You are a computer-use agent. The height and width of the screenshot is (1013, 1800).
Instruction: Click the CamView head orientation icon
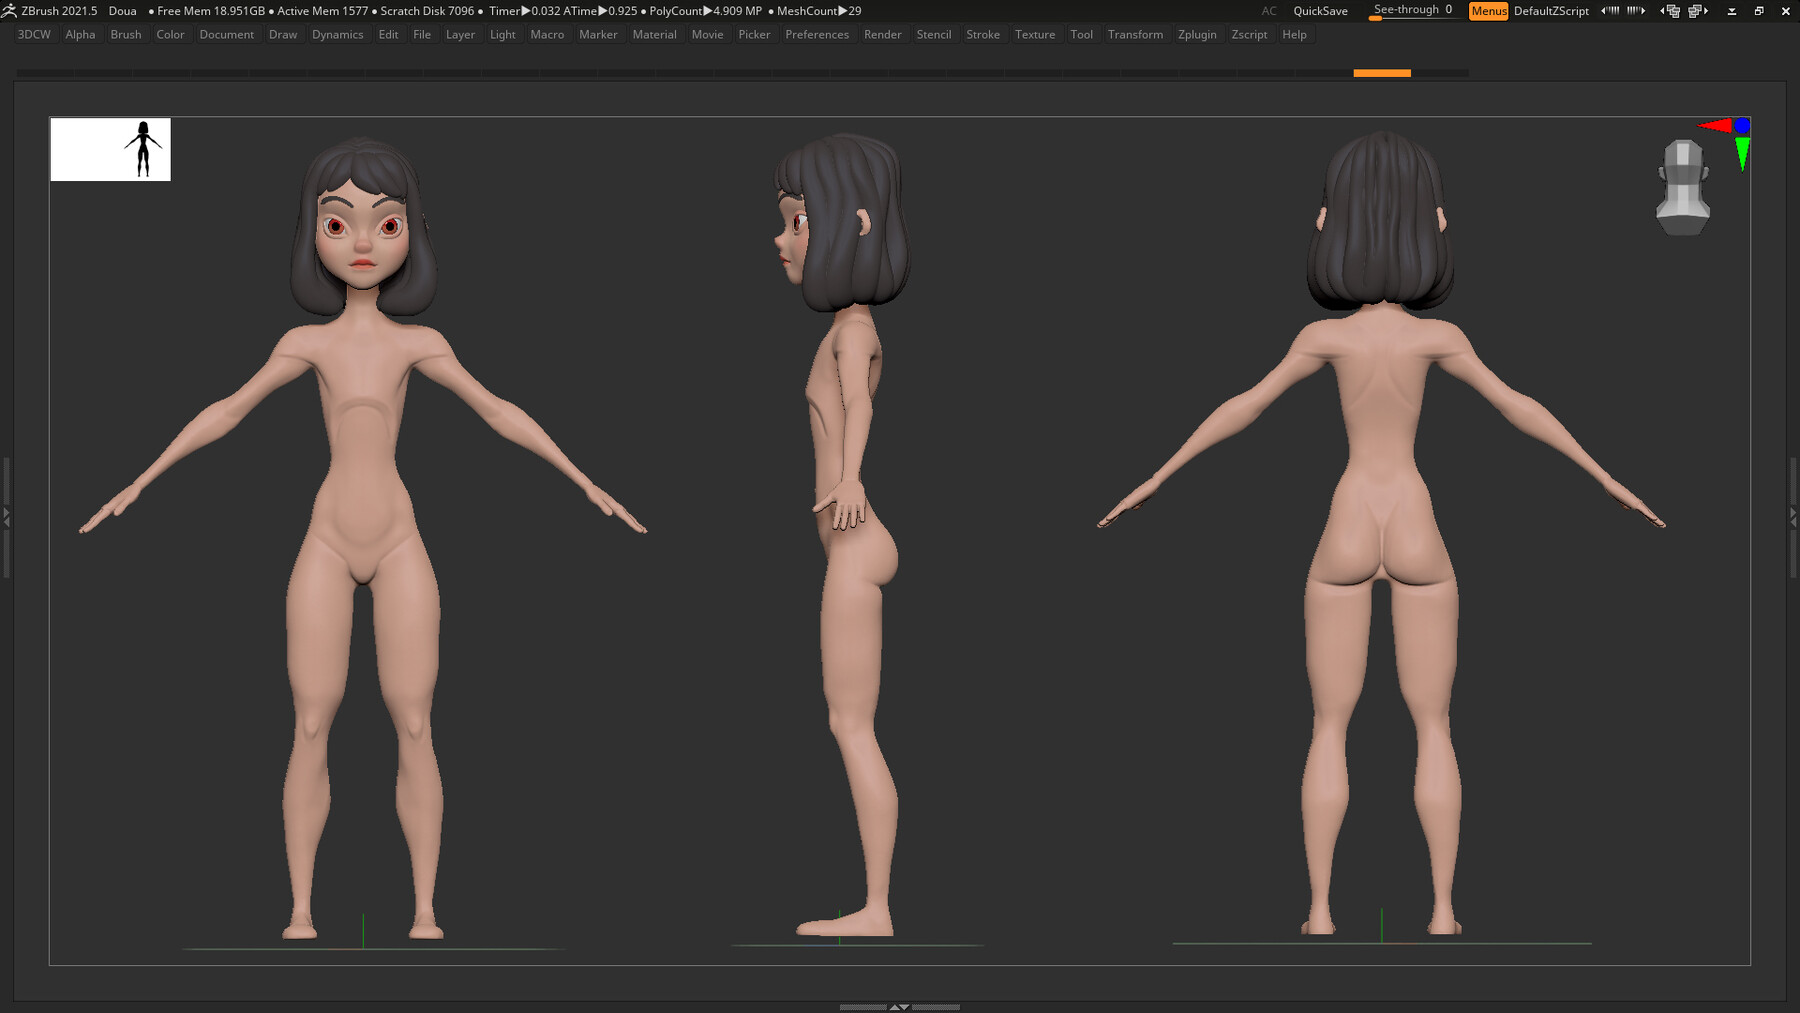click(1683, 188)
